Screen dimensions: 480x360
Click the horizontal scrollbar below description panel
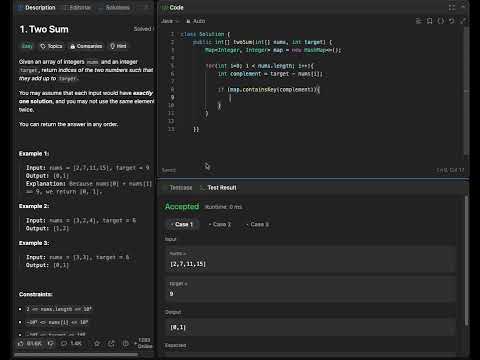(76, 355)
